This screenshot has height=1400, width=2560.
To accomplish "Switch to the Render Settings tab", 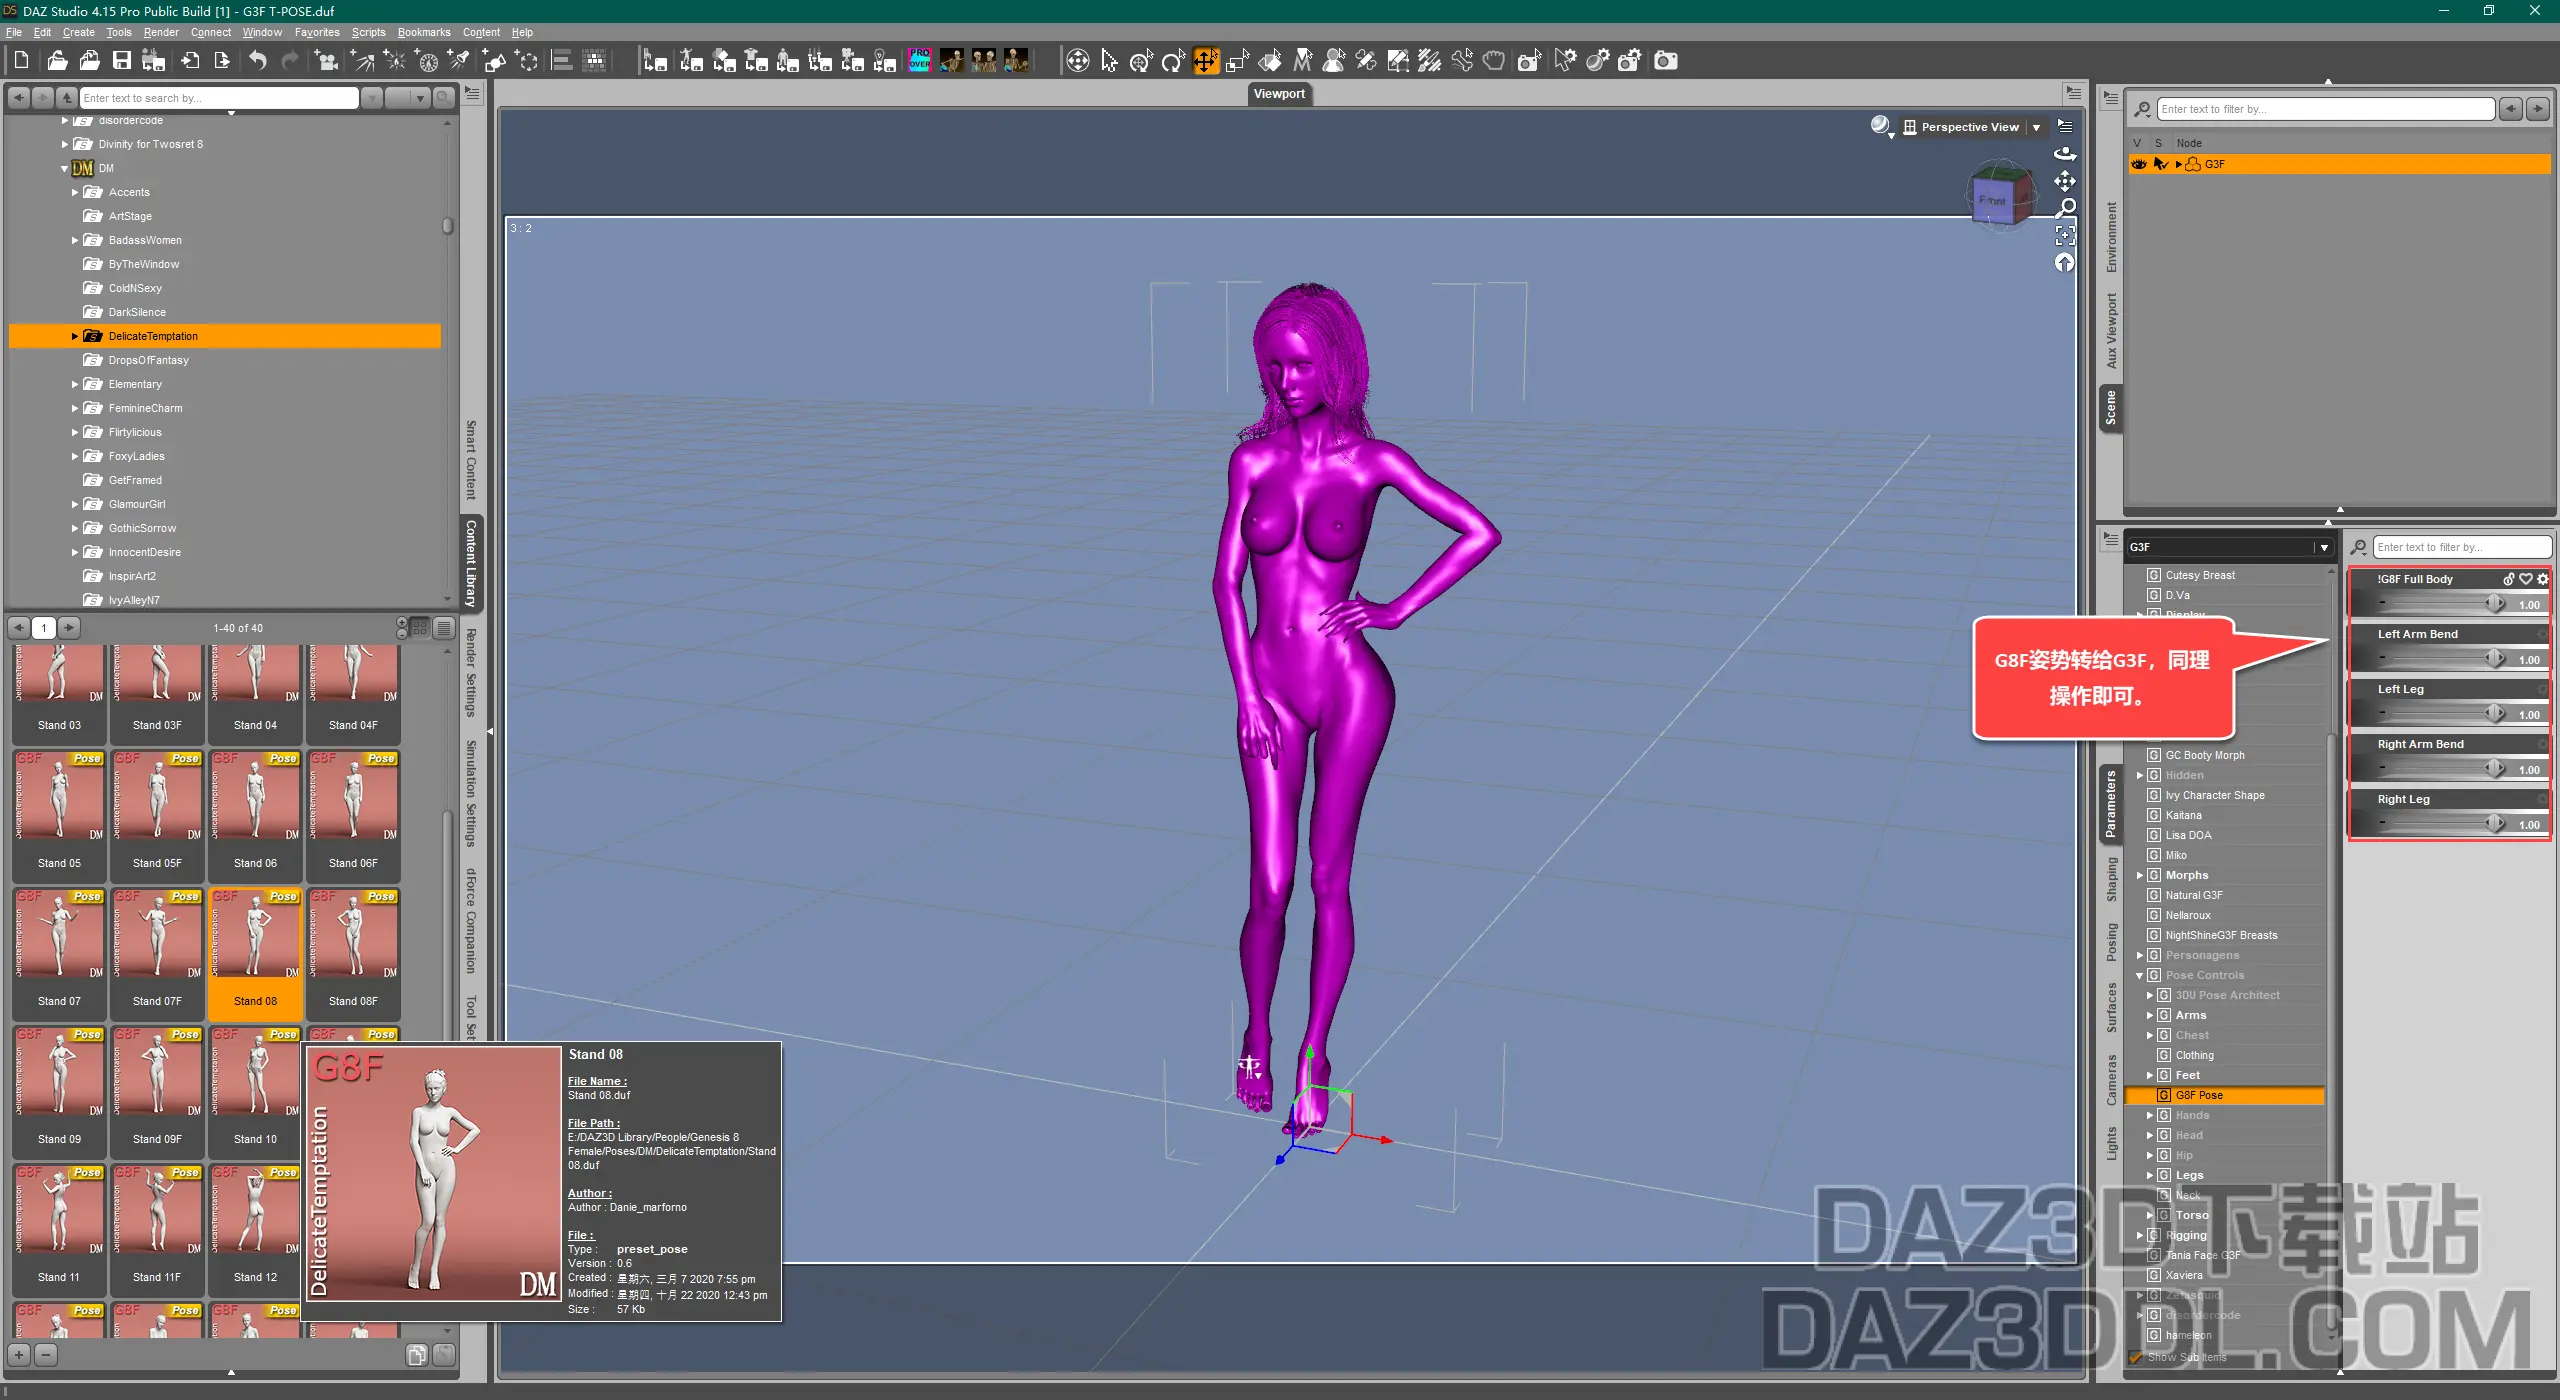I will coord(471,672).
